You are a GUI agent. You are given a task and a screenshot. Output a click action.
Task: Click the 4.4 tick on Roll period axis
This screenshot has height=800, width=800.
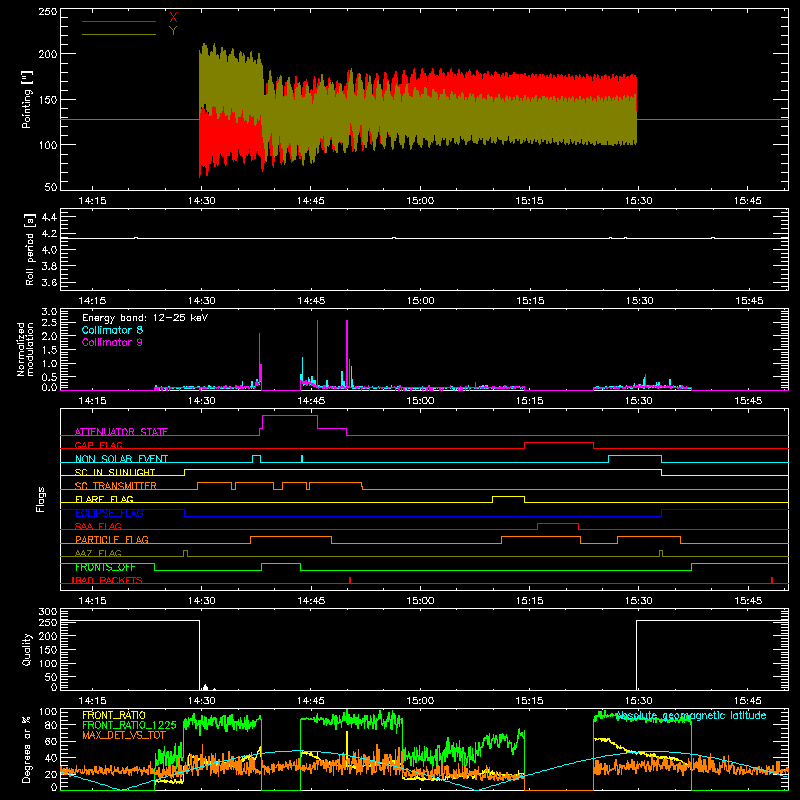[x=49, y=217]
